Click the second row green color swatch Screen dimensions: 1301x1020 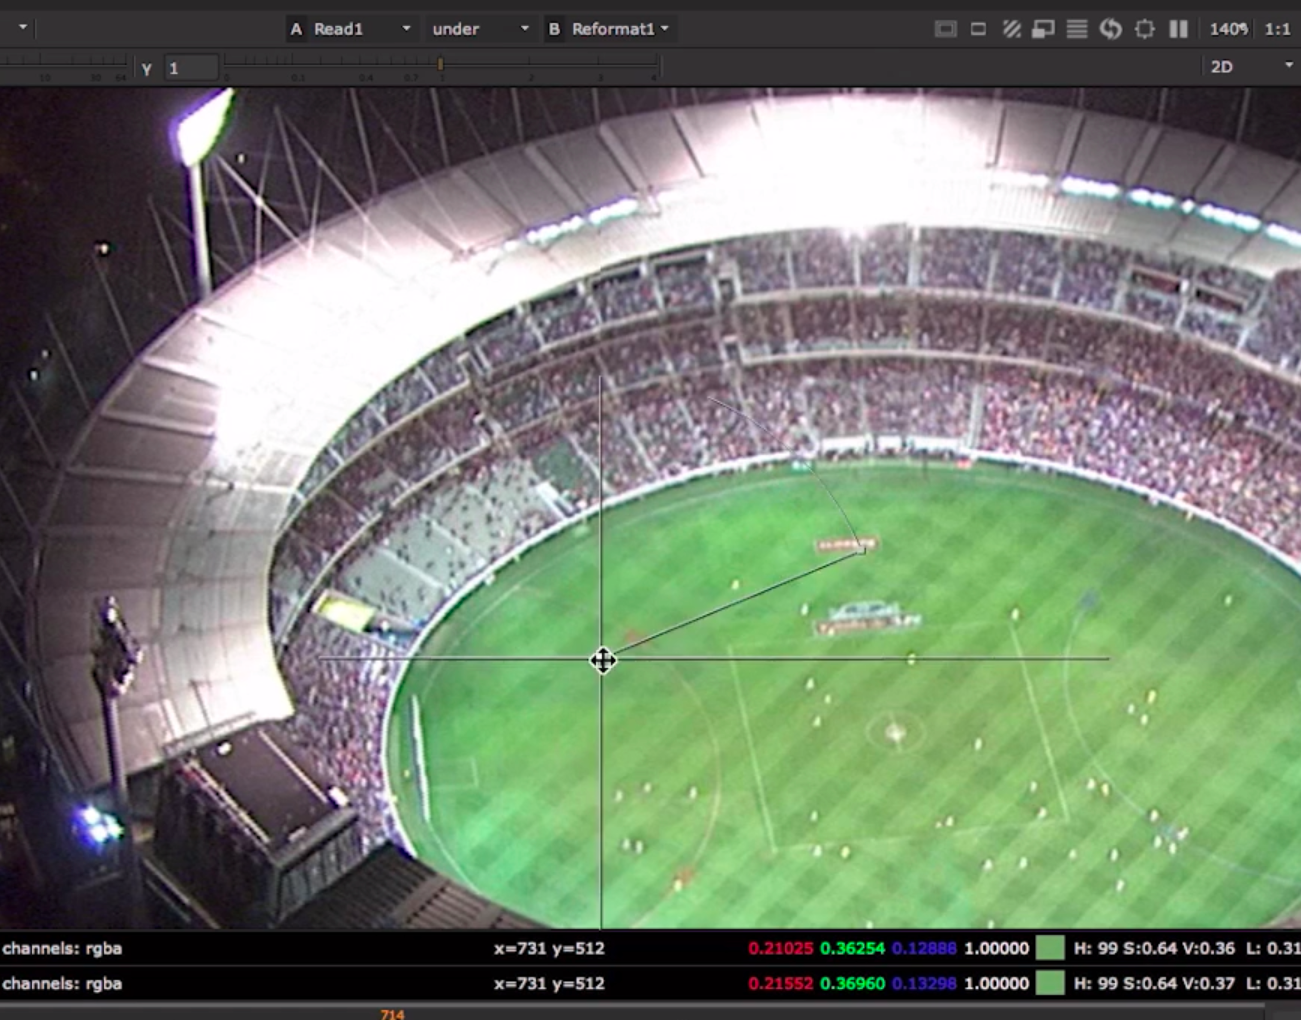click(1050, 983)
